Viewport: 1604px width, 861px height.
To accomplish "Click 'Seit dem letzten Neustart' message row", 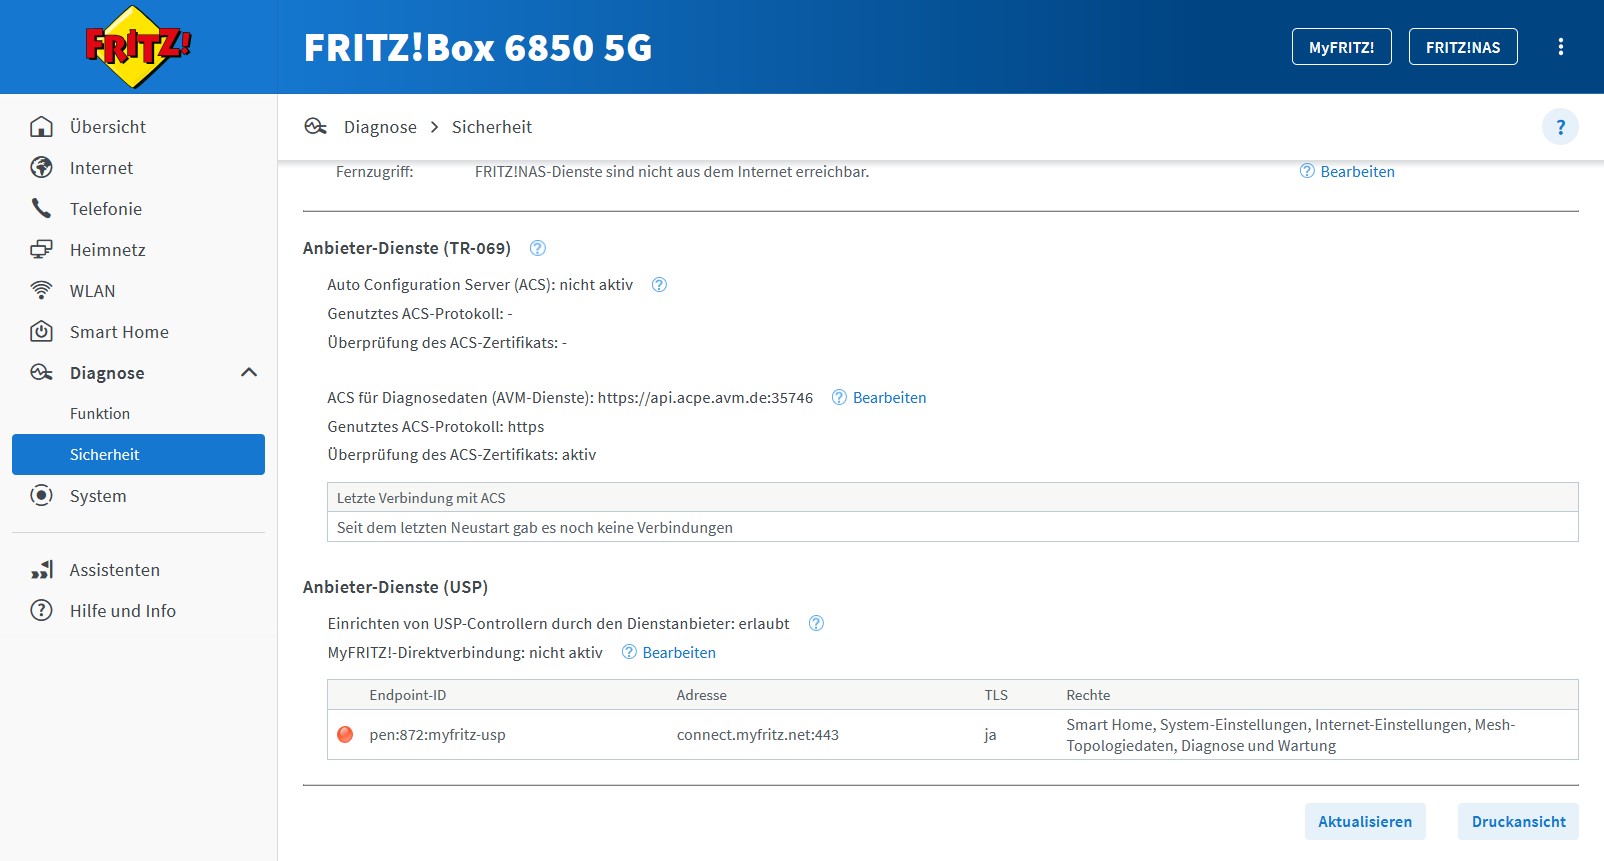I will 952,528.
